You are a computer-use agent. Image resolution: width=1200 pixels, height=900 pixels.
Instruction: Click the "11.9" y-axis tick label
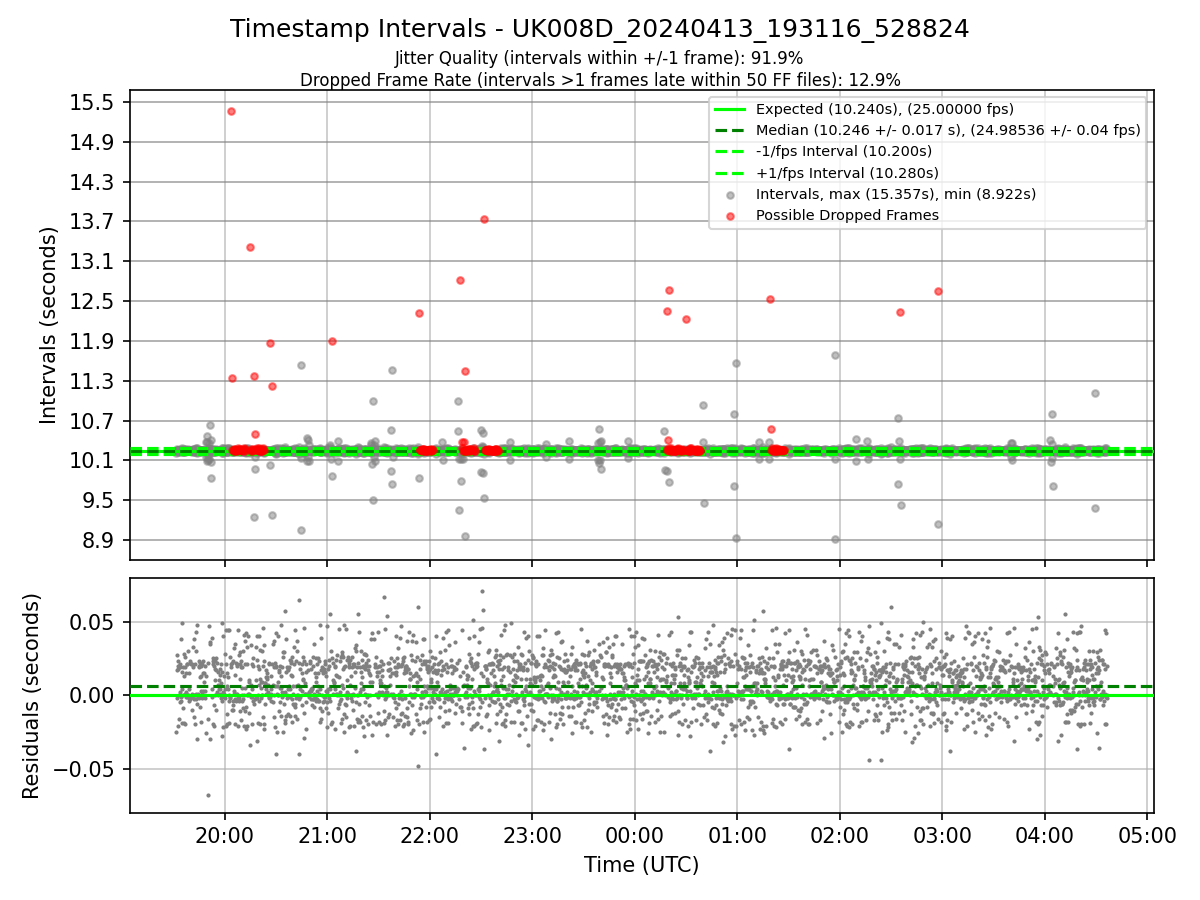93,341
